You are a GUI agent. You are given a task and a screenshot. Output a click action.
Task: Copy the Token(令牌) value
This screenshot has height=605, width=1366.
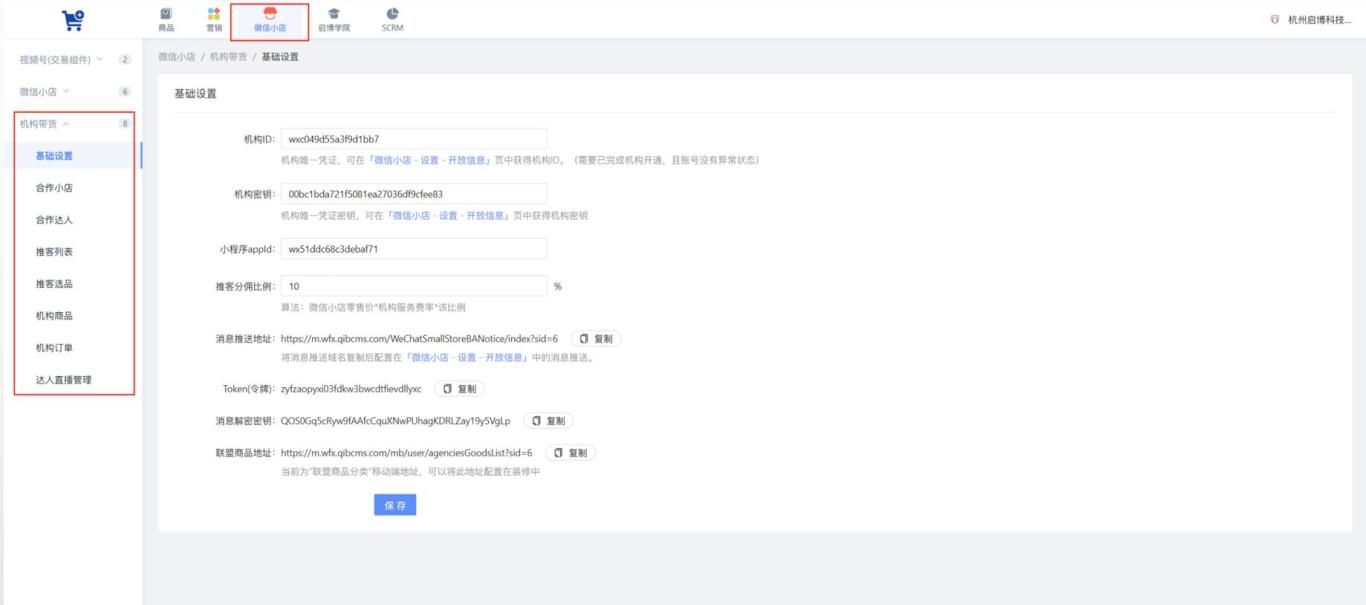coord(459,389)
